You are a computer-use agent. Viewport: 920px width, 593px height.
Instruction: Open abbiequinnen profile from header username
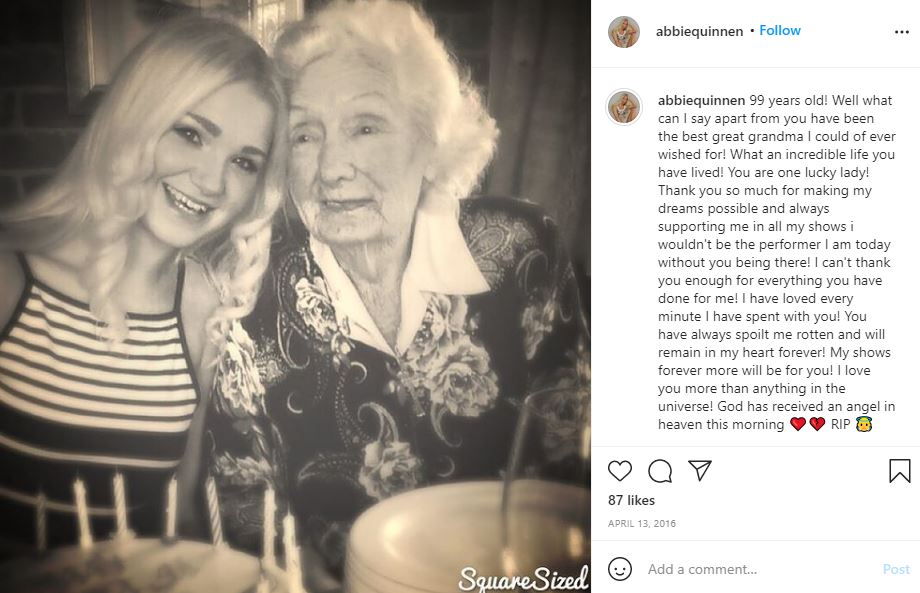[699, 31]
